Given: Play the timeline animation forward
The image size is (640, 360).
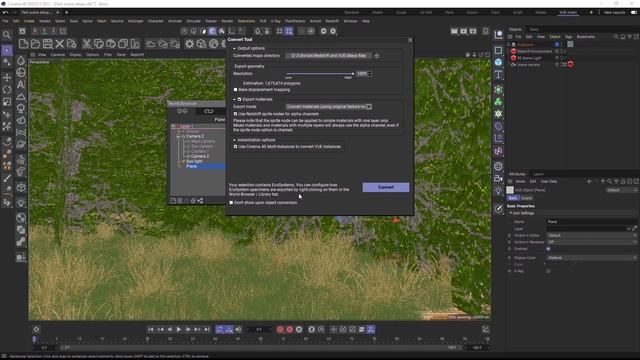Looking at the screenshot, I should (179, 329).
